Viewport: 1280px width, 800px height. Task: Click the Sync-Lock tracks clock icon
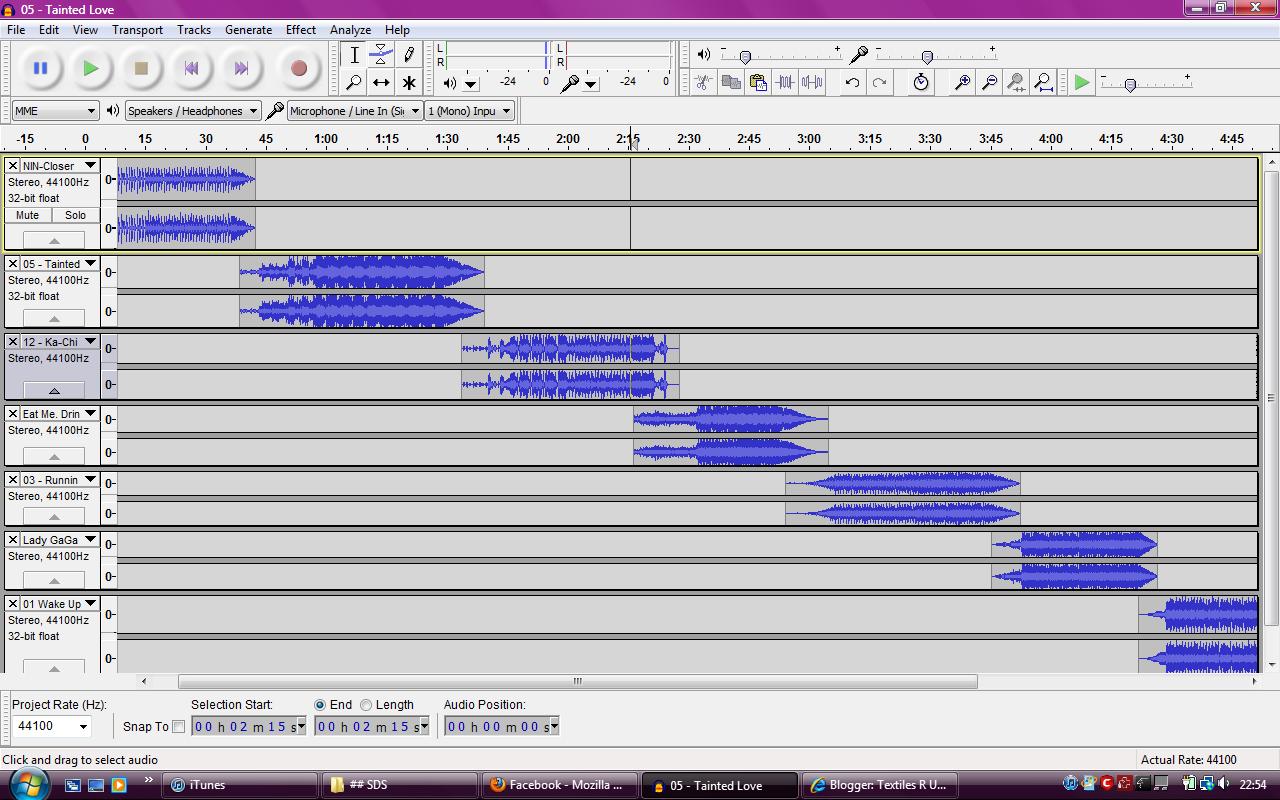click(x=921, y=82)
